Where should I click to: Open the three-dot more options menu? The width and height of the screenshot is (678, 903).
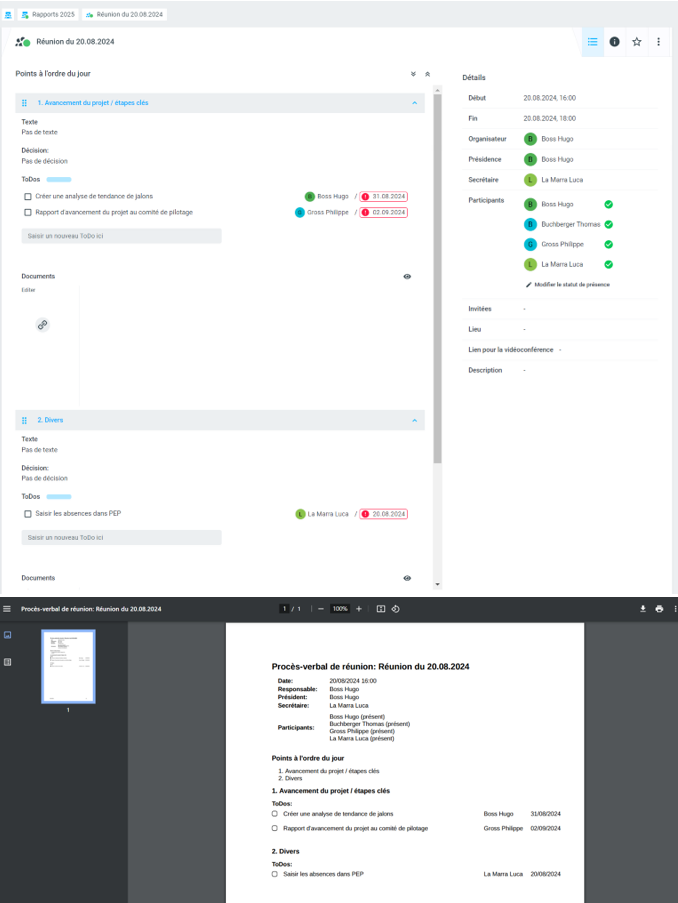(x=658, y=42)
